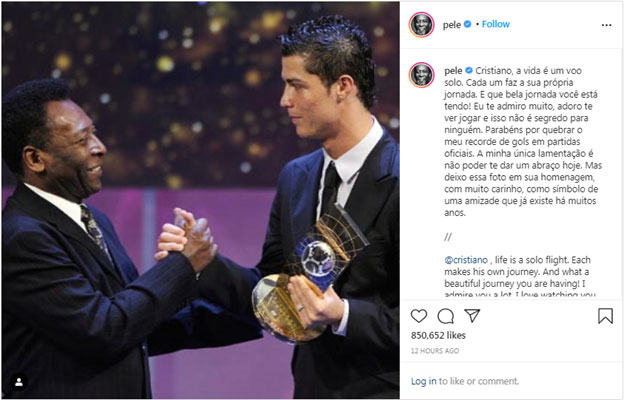Click the English caption translation text
The height and width of the screenshot is (400, 624).
(519, 277)
